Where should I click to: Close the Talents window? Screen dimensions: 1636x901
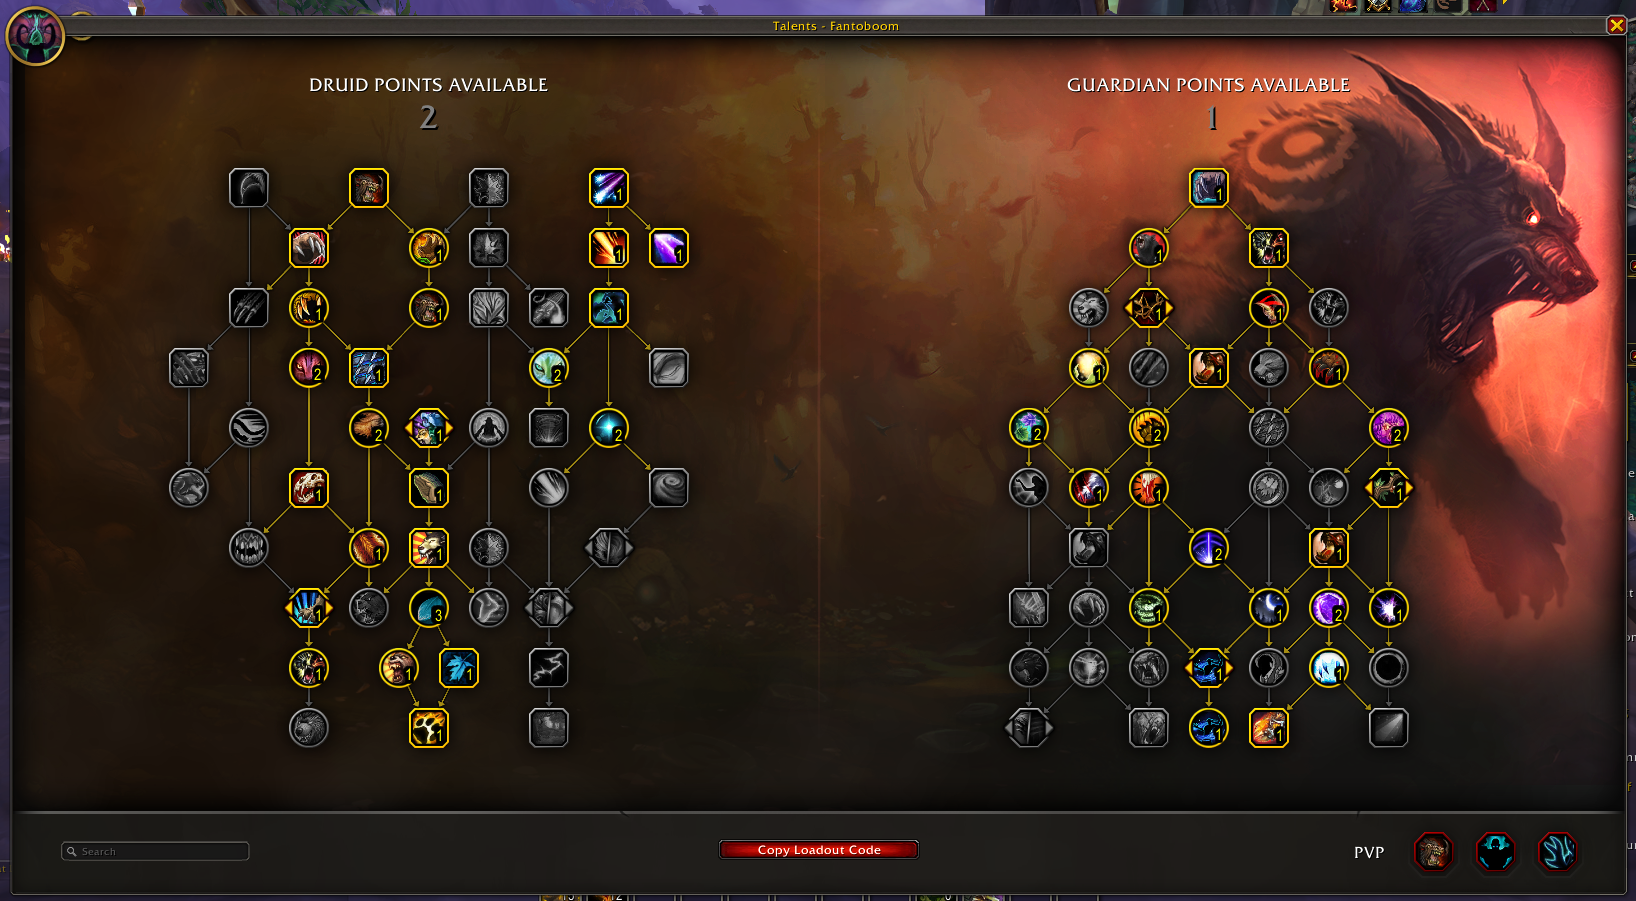(x=1616, y=25)
